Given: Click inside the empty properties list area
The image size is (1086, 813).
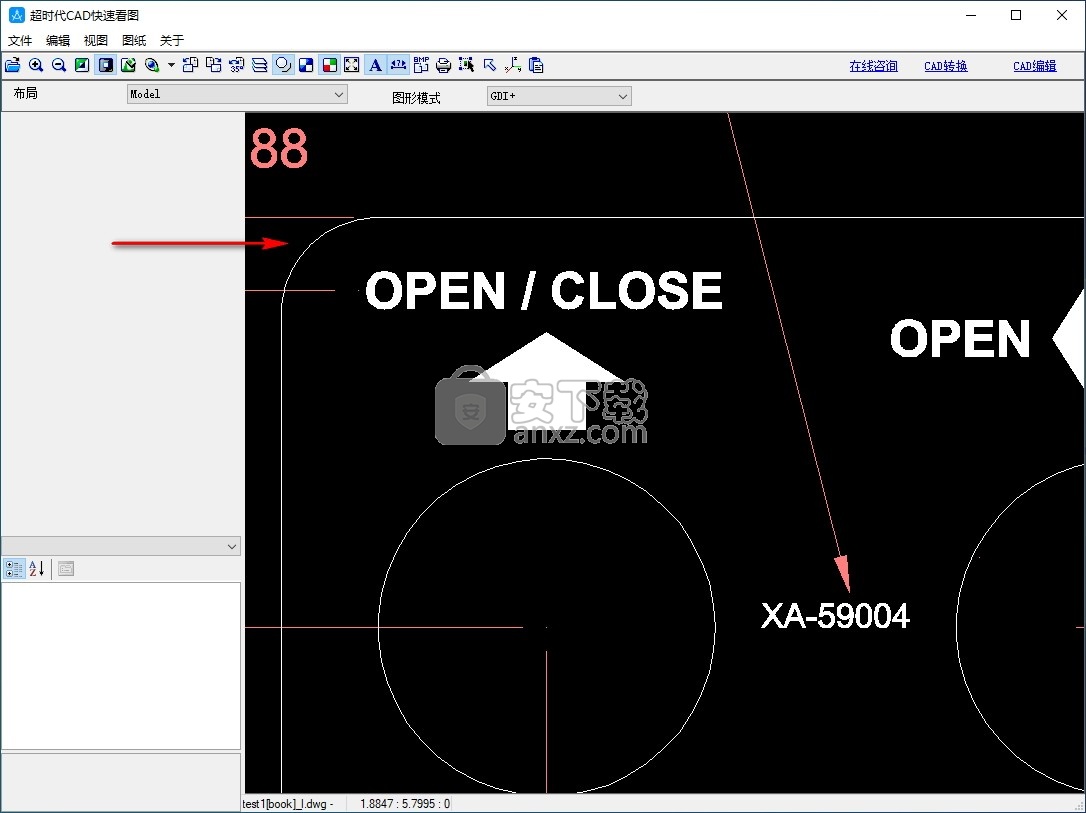Looking at the screenshot, I should [x=121, y=665].
